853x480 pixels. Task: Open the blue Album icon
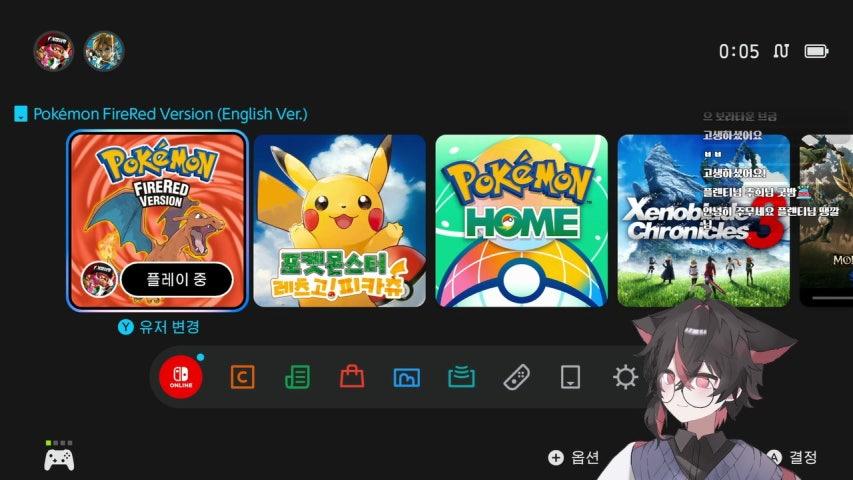point(406,377)
